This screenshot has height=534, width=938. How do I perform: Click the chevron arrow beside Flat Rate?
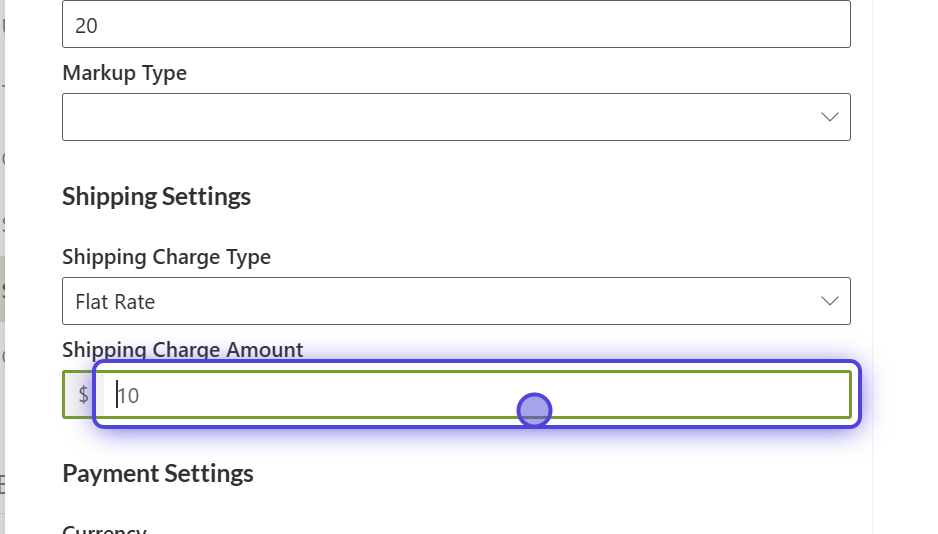point(829,301)
